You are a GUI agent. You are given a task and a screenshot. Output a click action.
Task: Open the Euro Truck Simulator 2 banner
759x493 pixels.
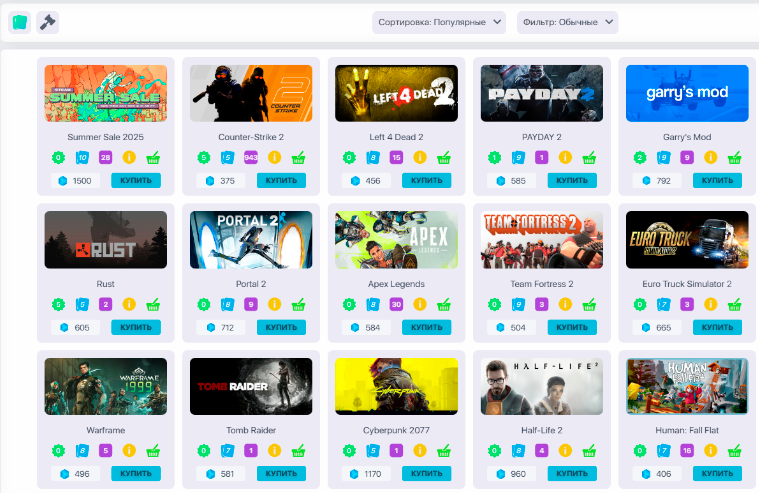click(687, 240)
